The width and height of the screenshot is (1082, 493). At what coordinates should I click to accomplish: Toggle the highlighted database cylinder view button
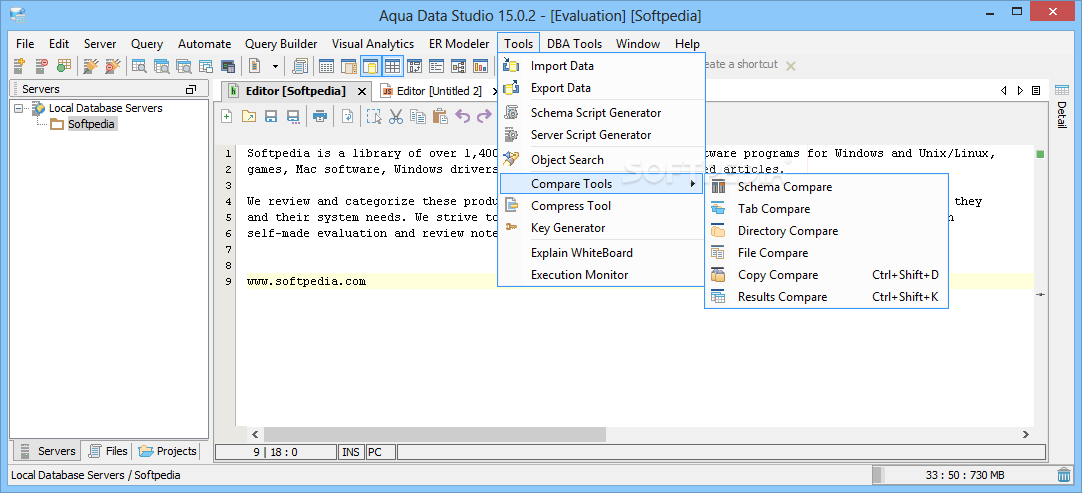point(371,66)
